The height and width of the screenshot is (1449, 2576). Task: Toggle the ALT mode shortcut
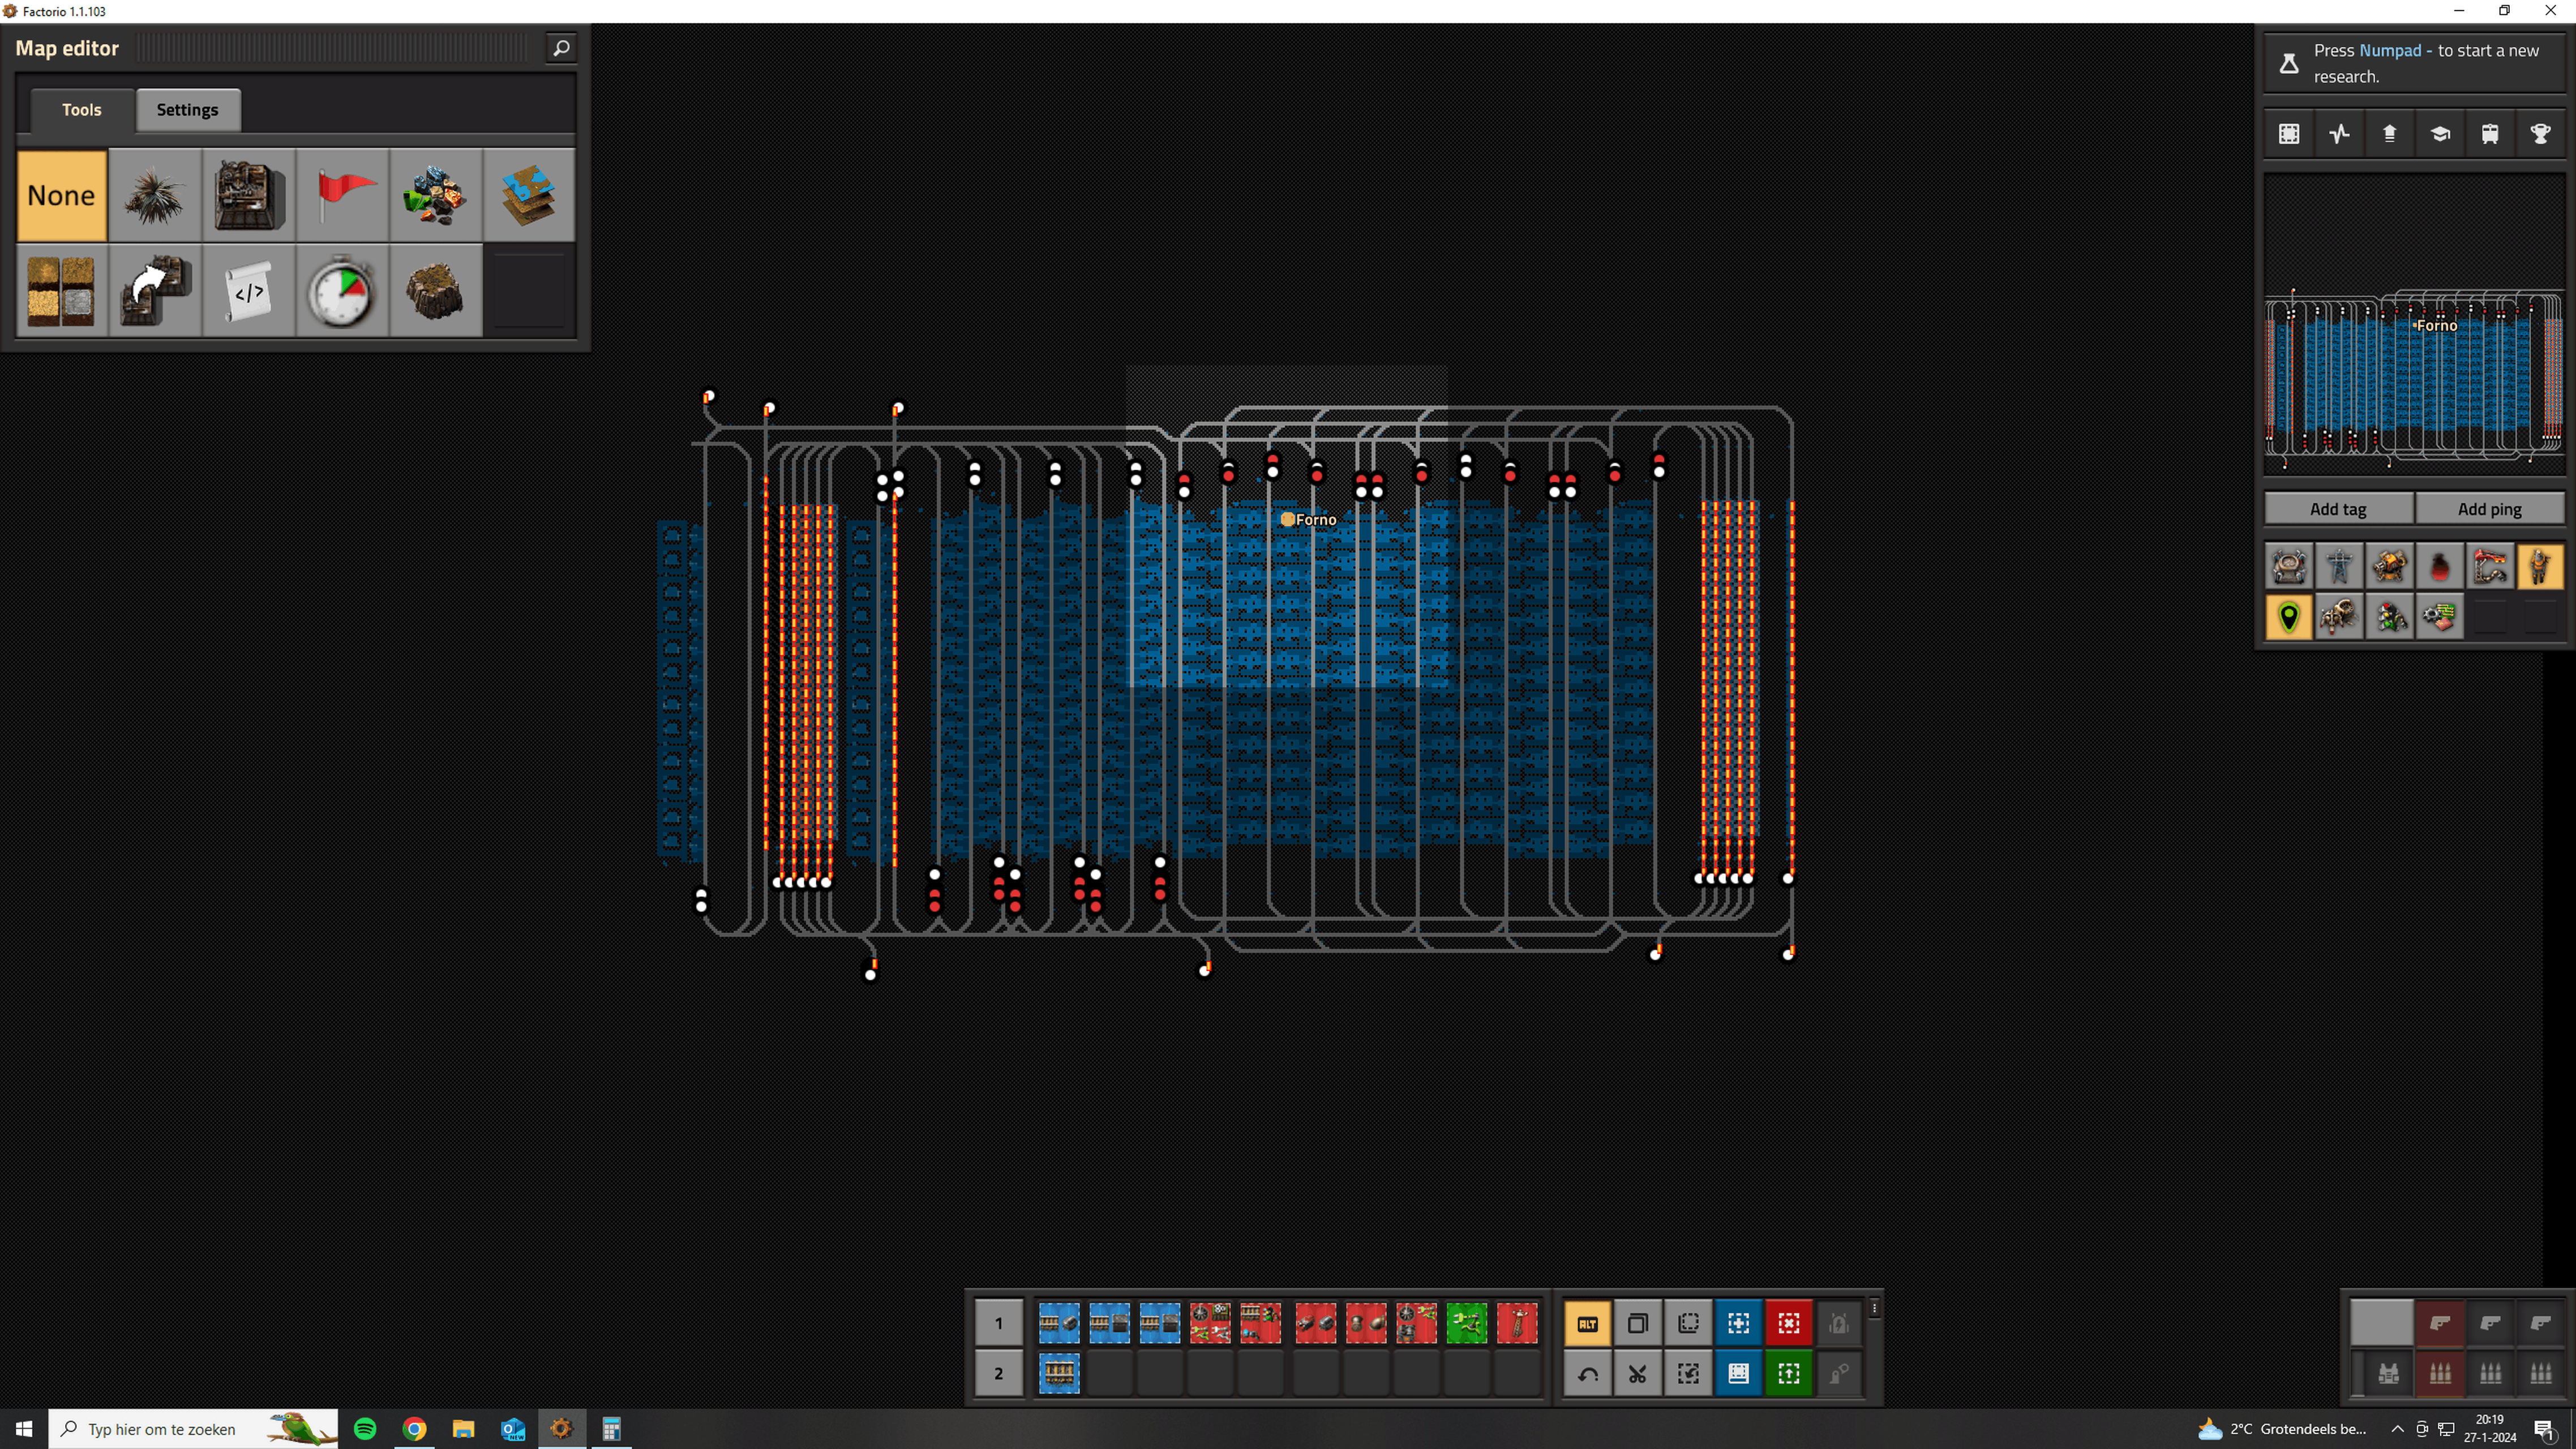(1587, 1323)
